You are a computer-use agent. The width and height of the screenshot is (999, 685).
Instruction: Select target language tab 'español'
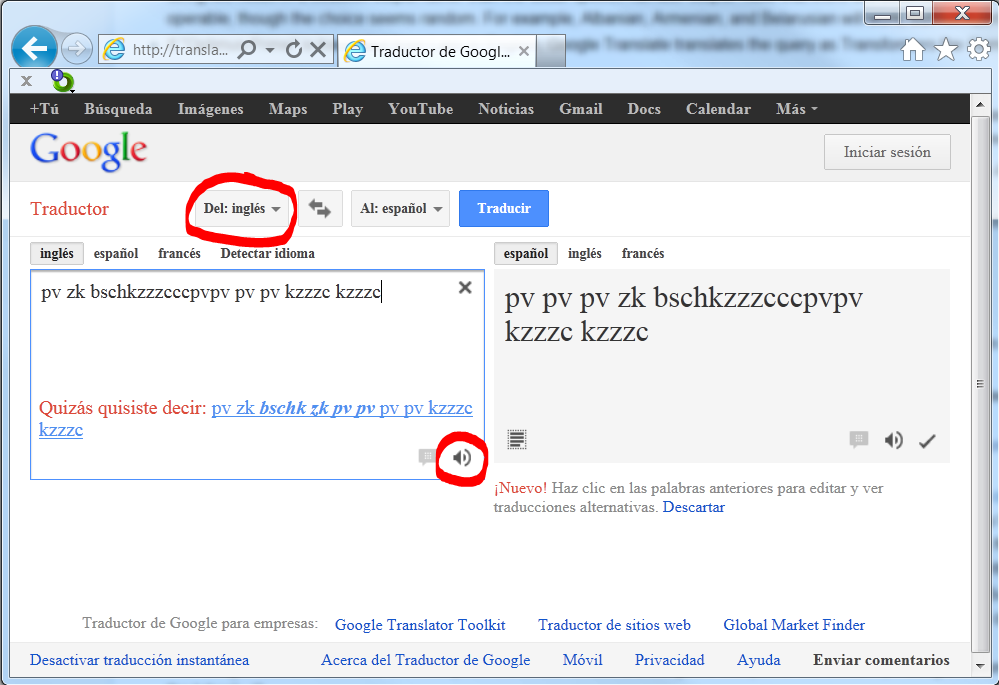[x=526, y=254]
